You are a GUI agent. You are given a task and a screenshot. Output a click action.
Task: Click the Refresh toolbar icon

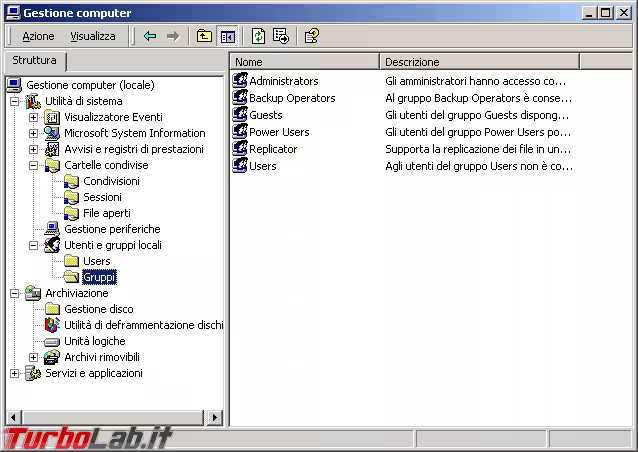[x=258, y=36]
